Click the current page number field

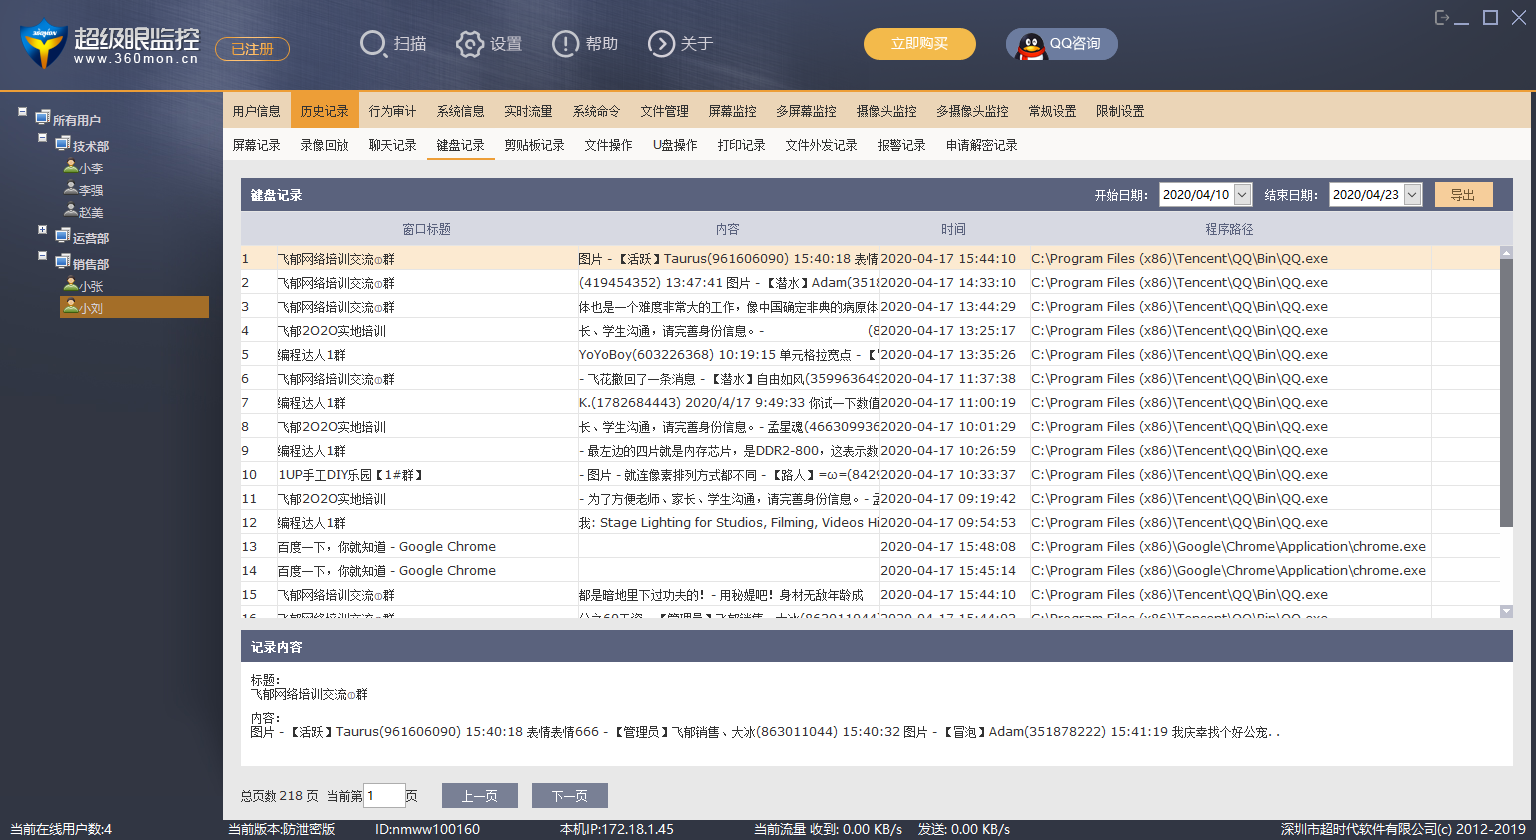tap(384, 796)
